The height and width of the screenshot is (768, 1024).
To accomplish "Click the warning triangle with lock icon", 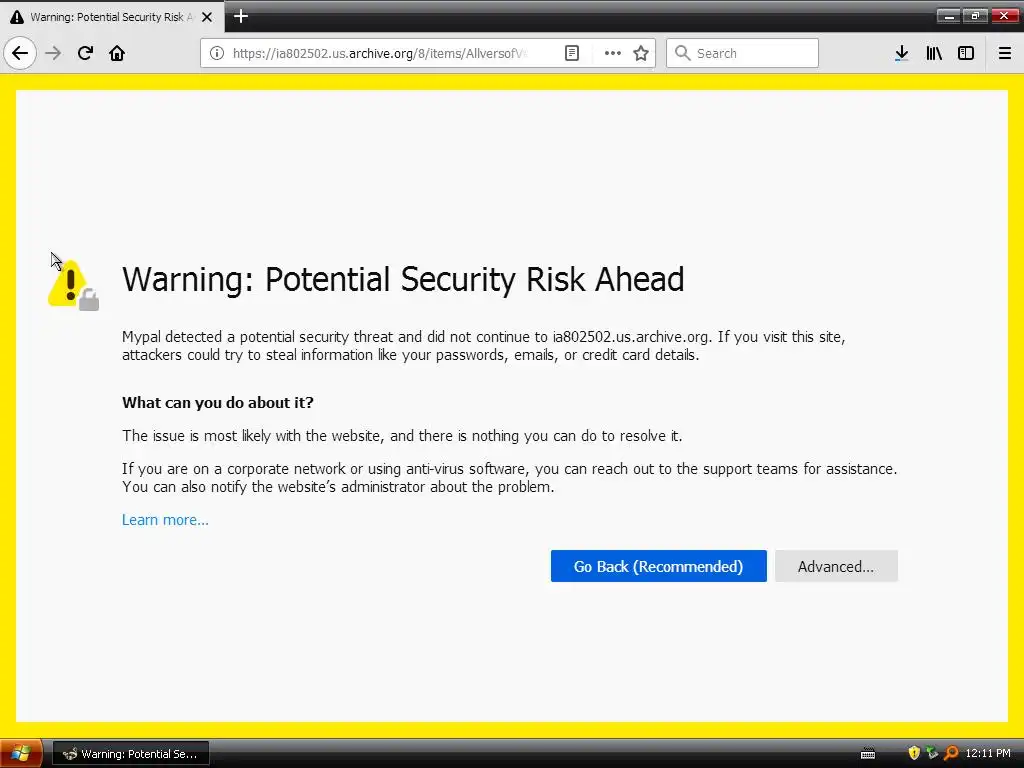I will coord(73,285).
